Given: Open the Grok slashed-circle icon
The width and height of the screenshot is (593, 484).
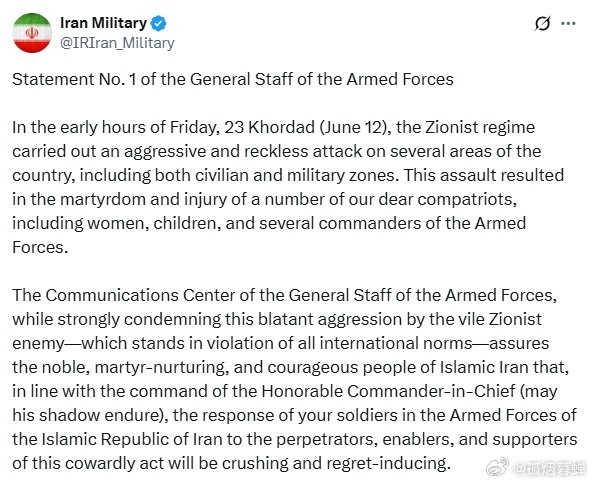Looking at the screenshot, I should 542,24.
